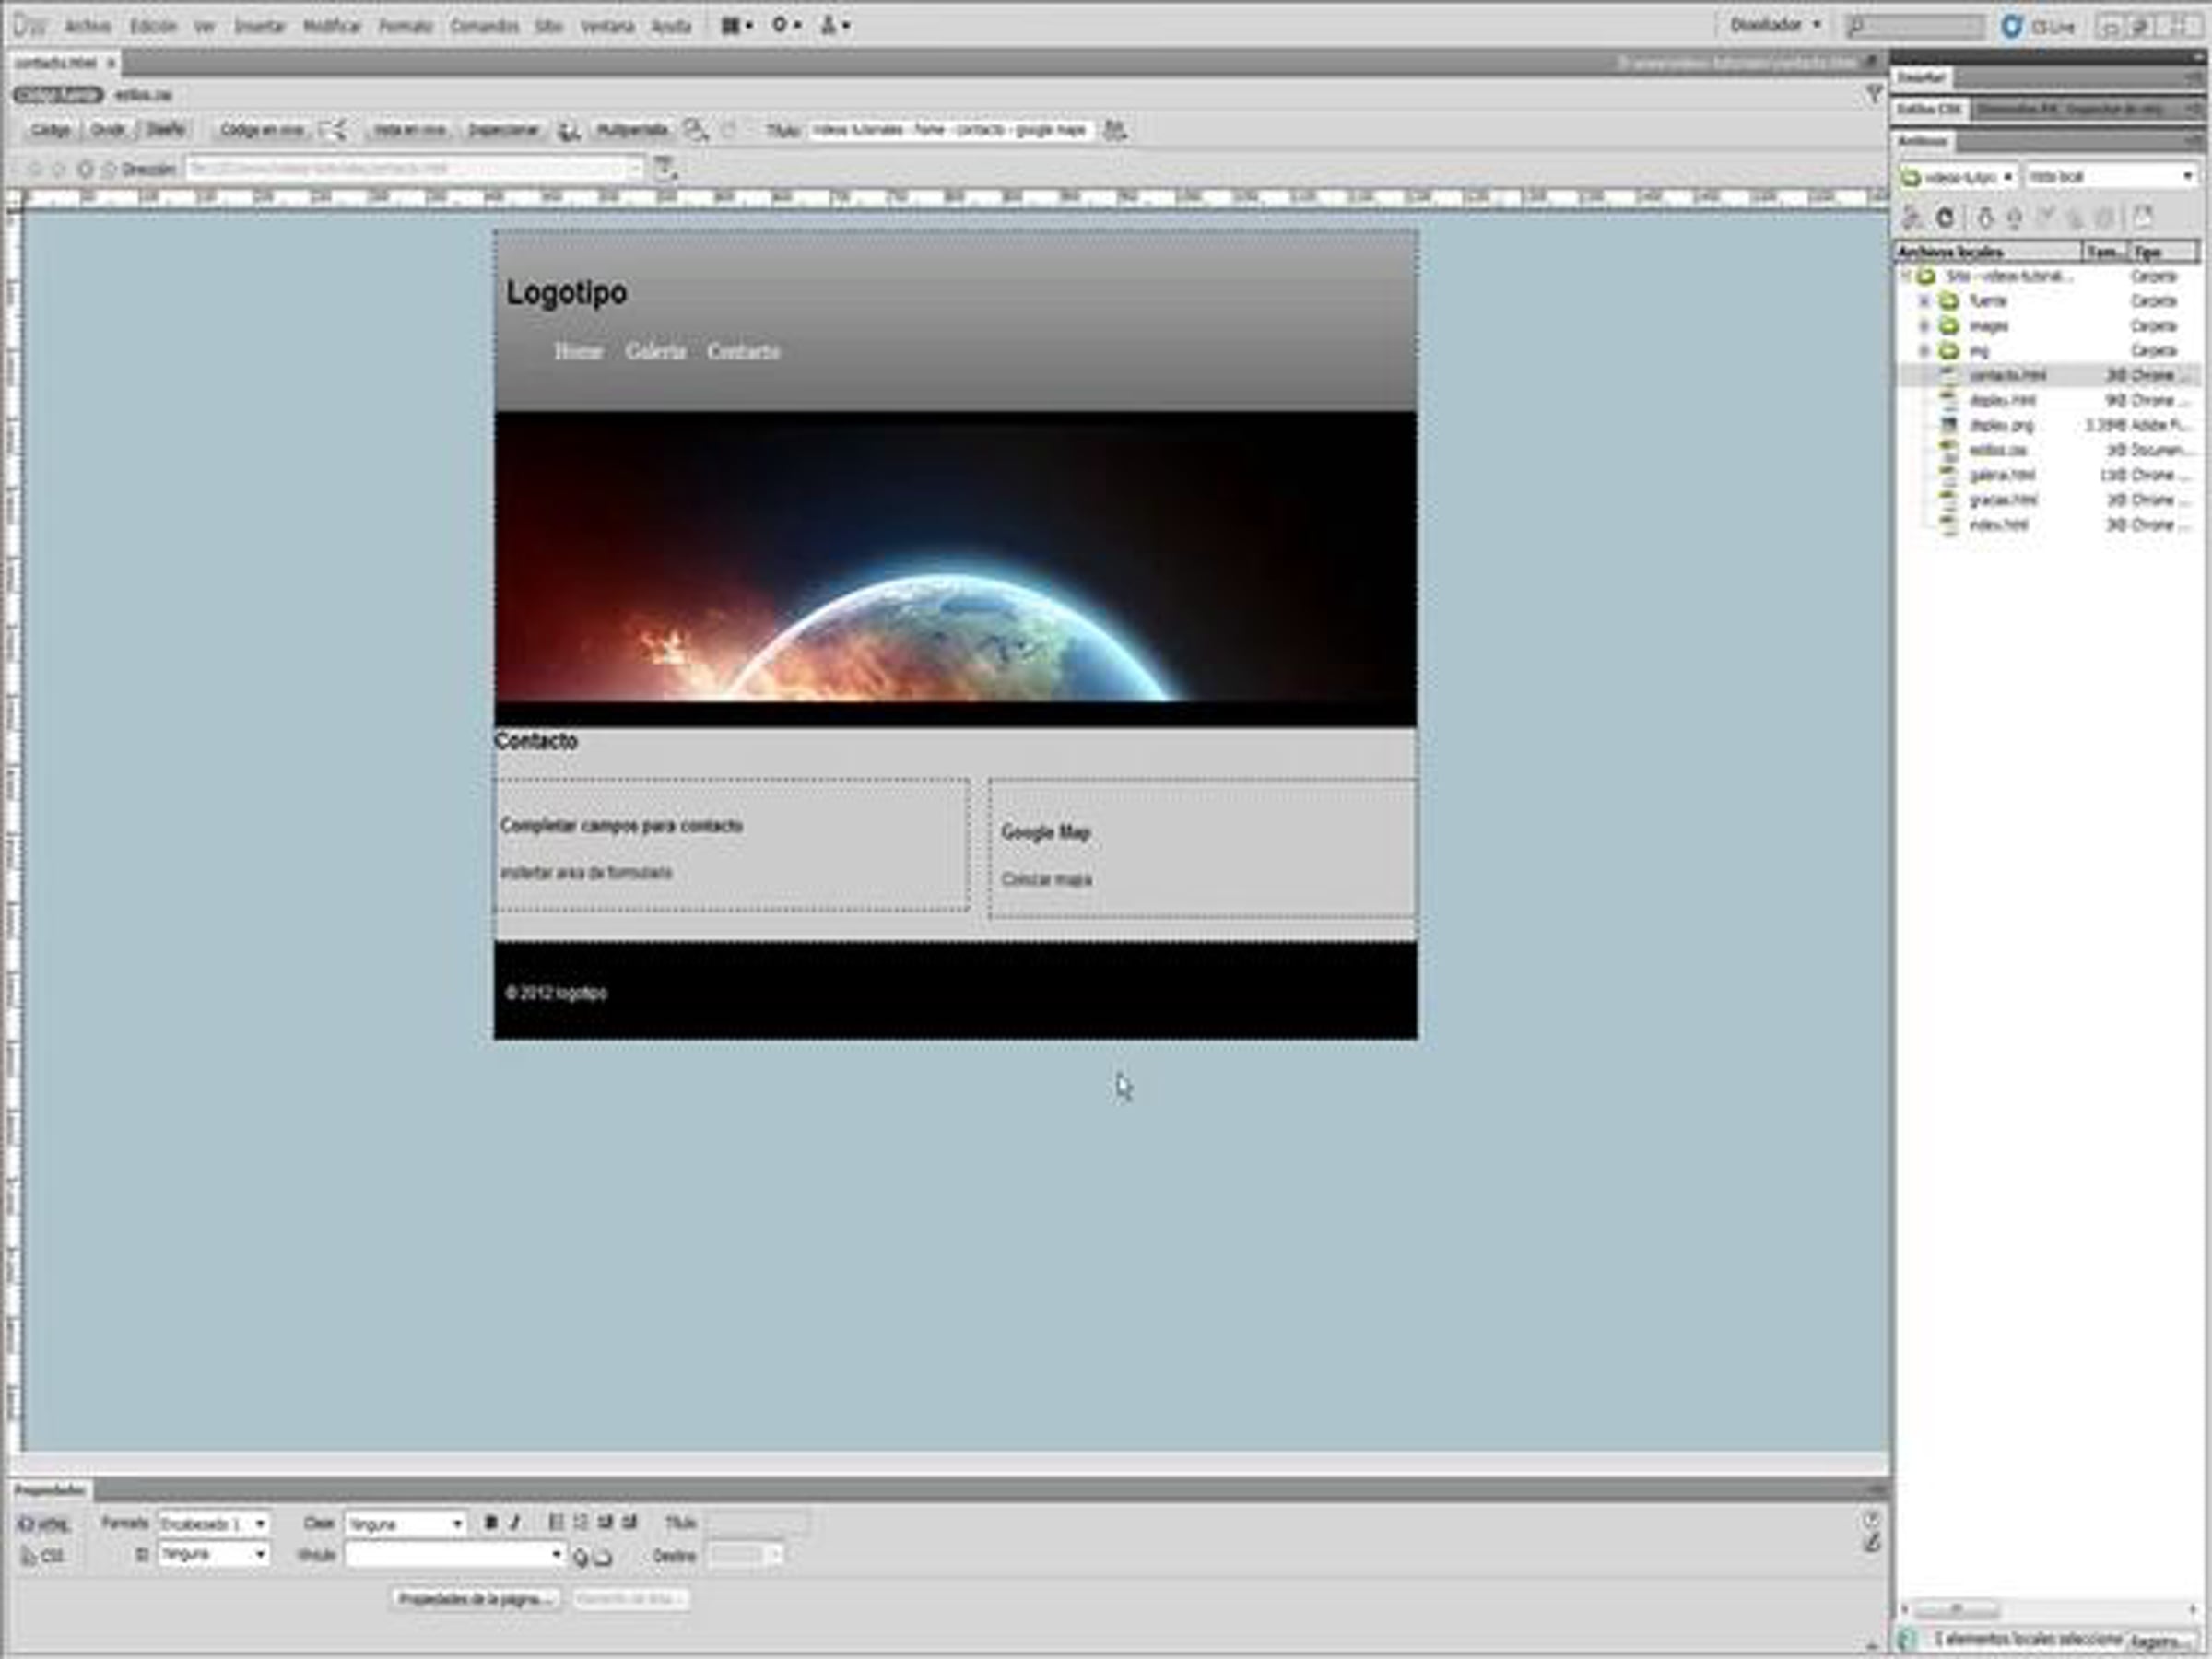Click the Título text field in toolbar
2212x1659 pixels.
tap(949, 130)
